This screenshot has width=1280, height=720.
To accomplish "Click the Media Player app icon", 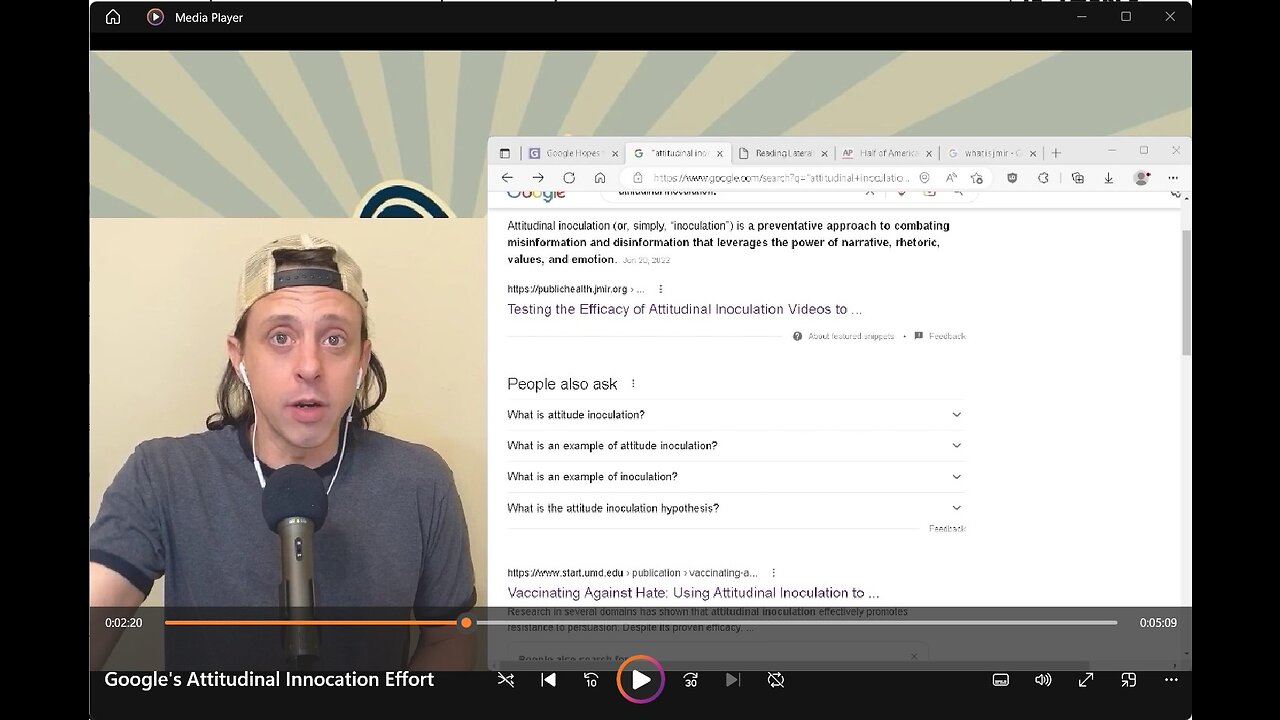I will click(x=155, y=17).
